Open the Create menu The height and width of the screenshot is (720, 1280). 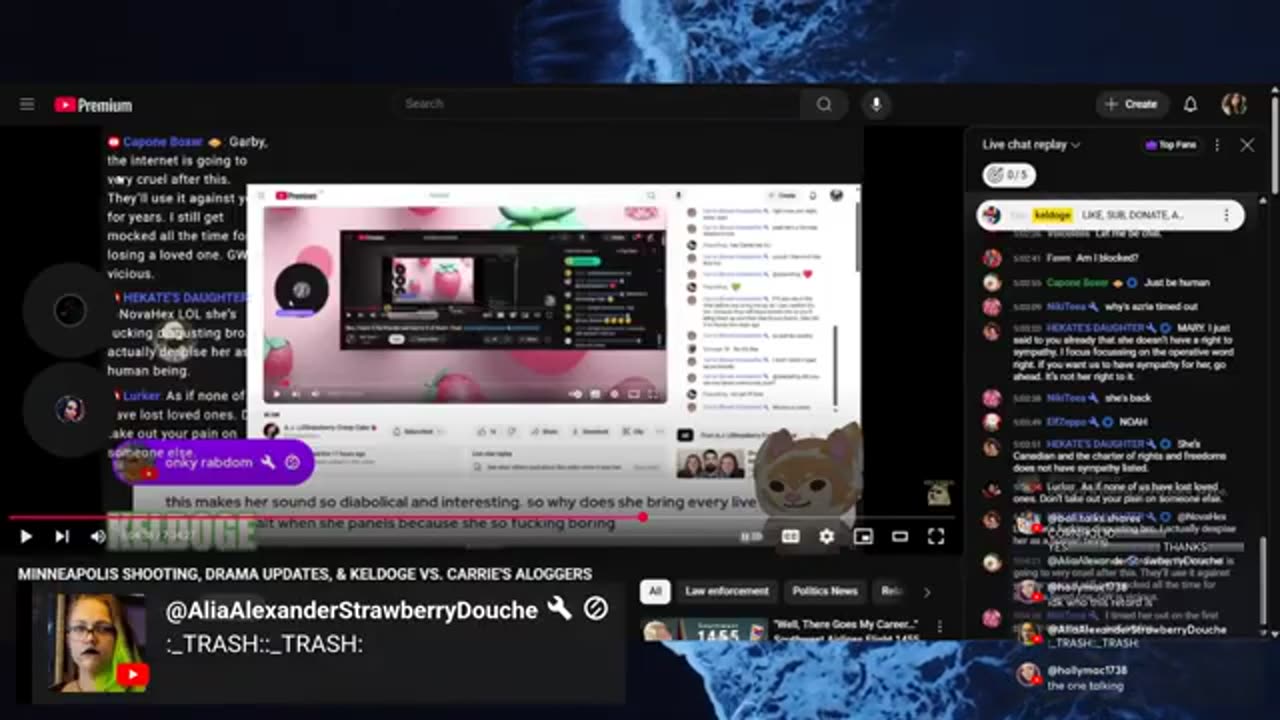coord(1131,104)
